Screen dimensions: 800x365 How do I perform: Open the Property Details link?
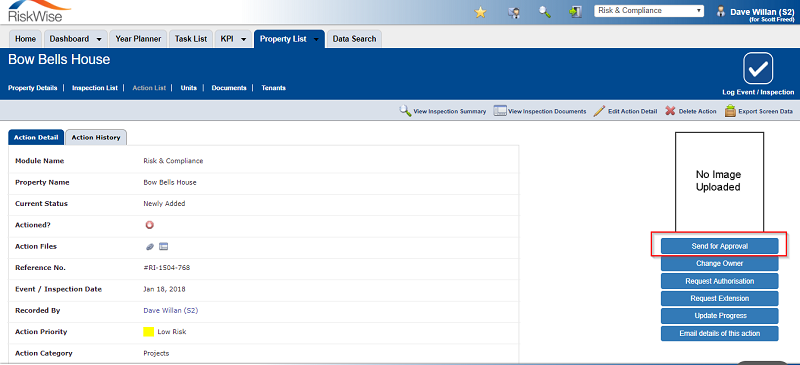[x=33, y=88]
